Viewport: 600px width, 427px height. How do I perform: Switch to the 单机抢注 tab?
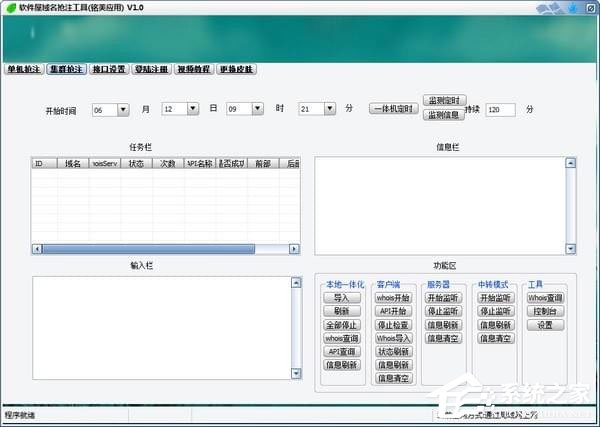(23, 70)
